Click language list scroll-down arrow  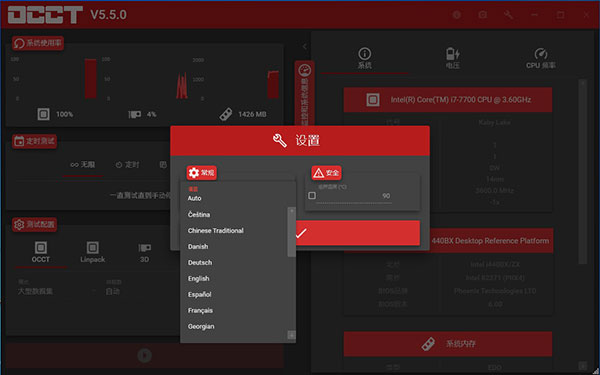[292, 335]
